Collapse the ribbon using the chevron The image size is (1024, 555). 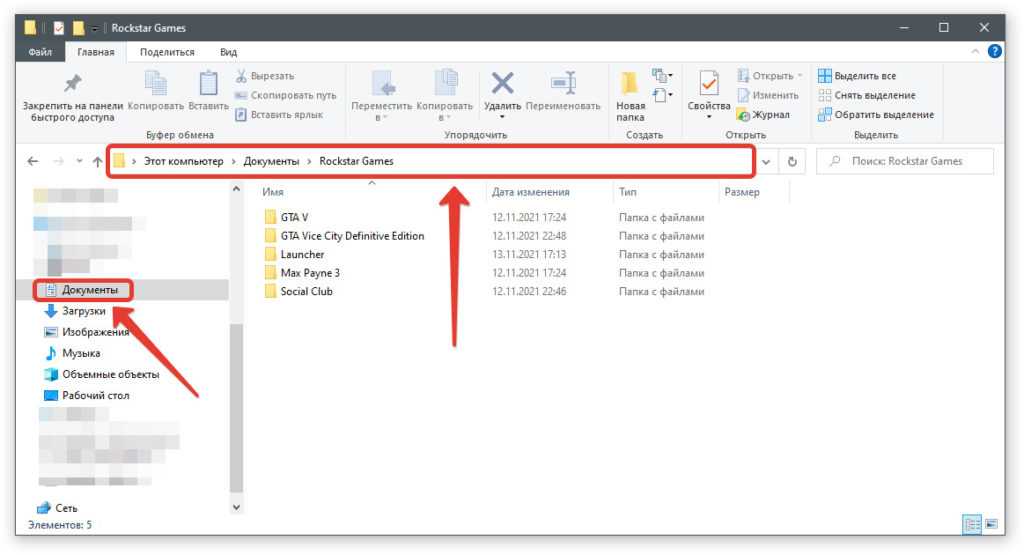pyautogui.click(x=976, y=52)
